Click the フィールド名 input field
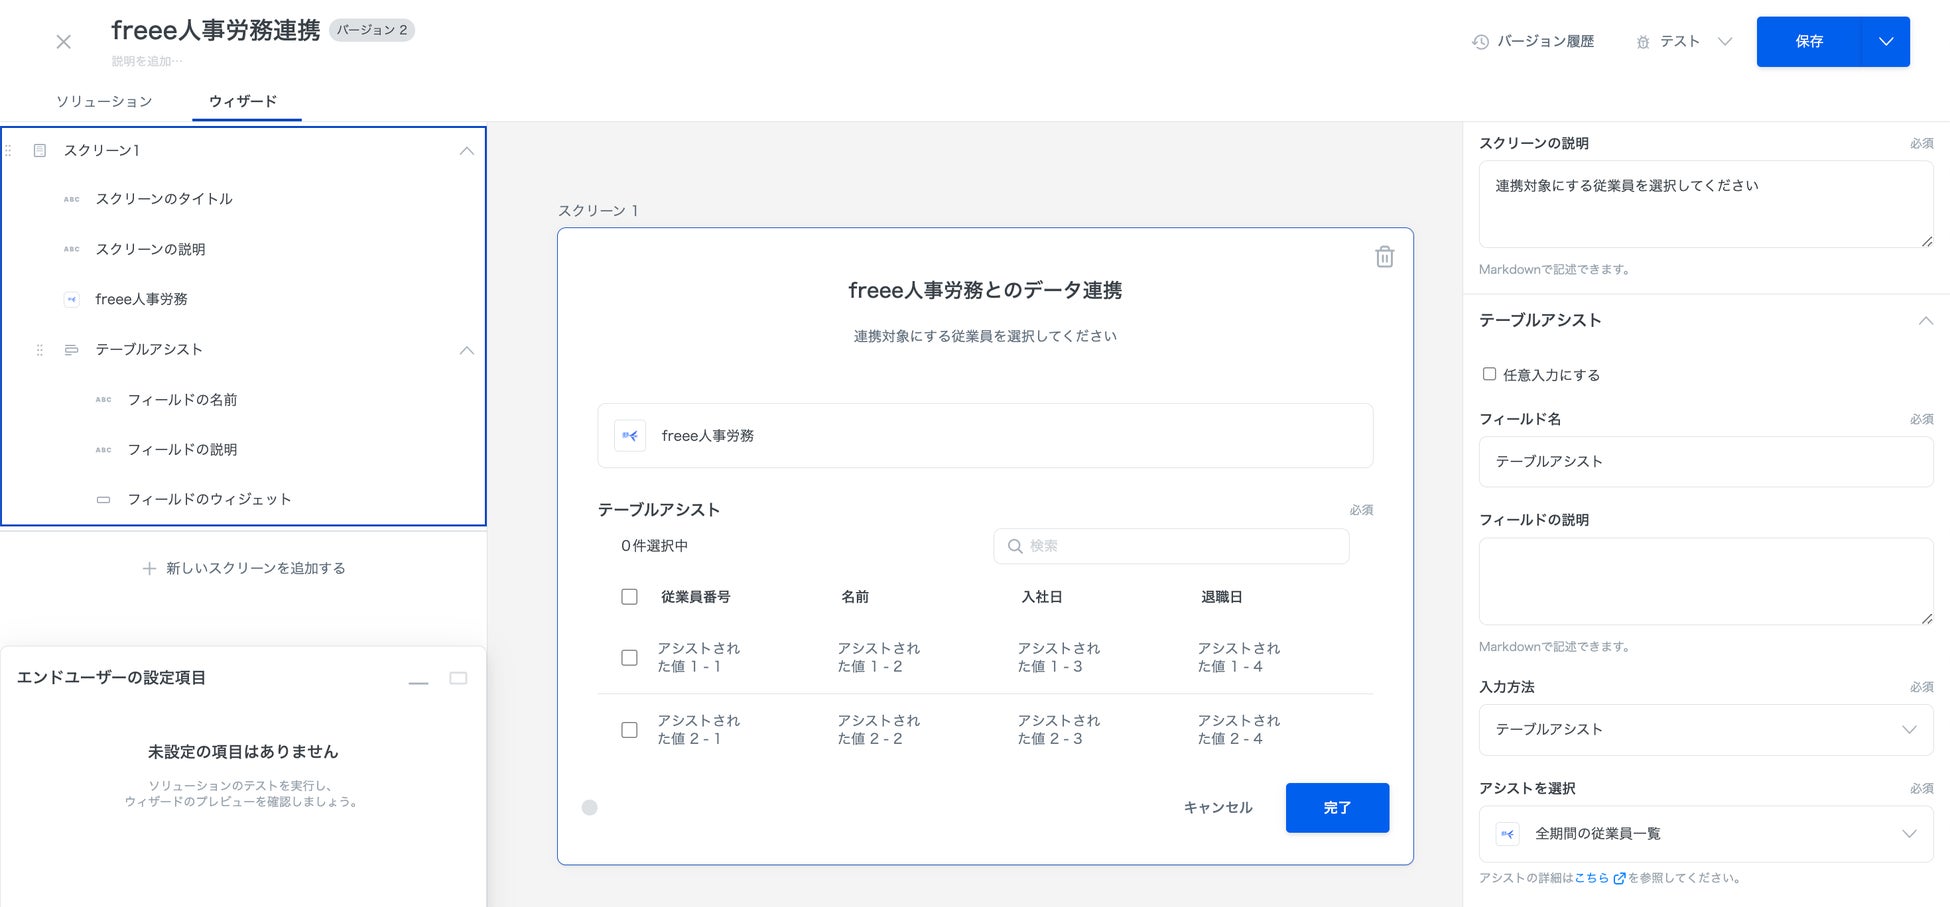 coord(1706,461)
